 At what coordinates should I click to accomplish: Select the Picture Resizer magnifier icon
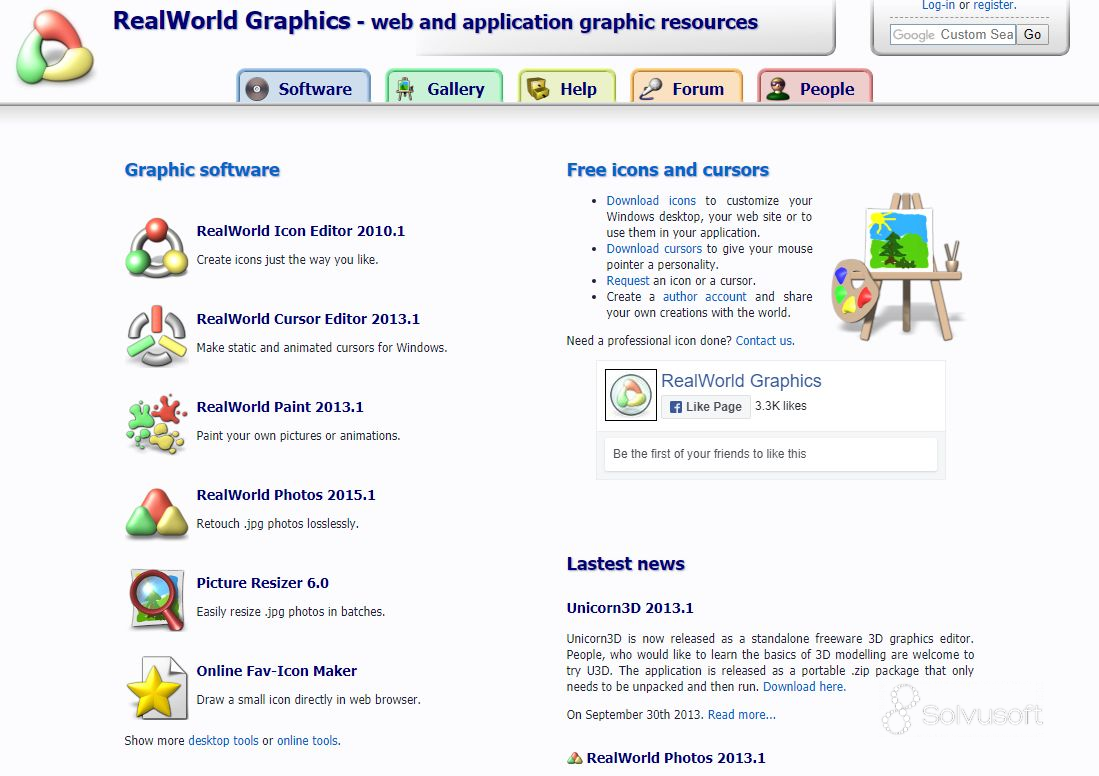(156, 597)
